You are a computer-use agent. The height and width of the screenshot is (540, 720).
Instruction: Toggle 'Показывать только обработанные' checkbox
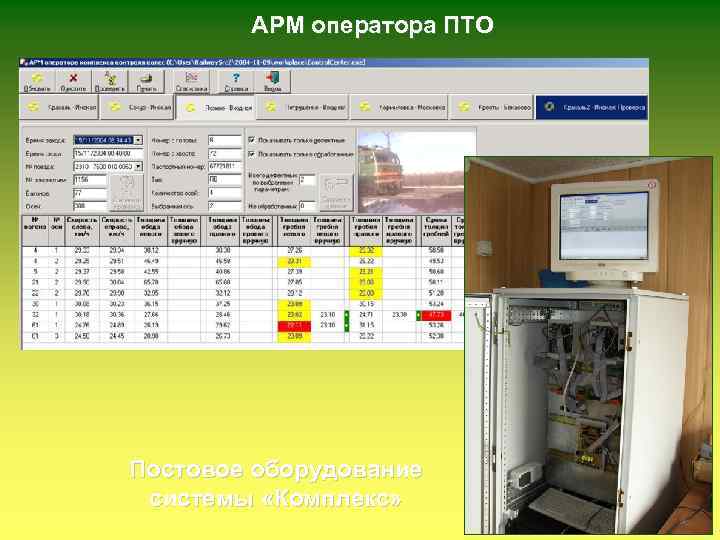(251, 154)
